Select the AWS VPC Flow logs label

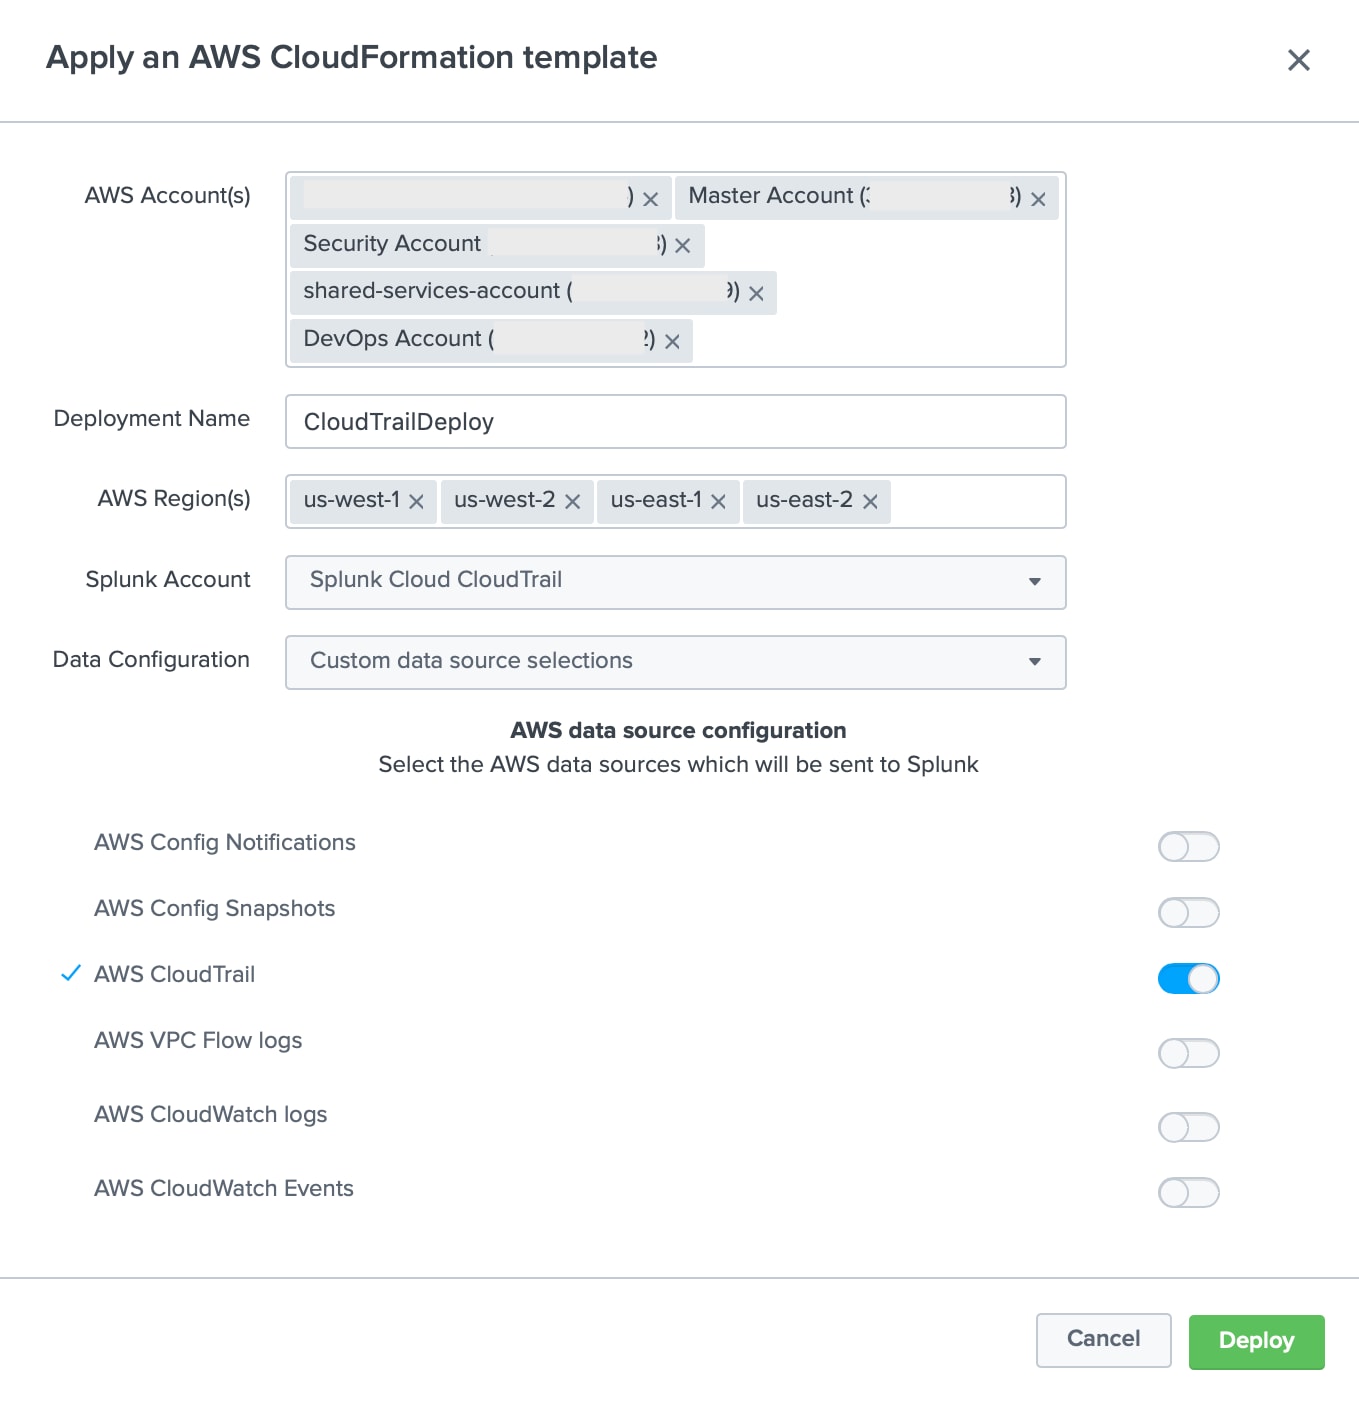point(198,1040)
